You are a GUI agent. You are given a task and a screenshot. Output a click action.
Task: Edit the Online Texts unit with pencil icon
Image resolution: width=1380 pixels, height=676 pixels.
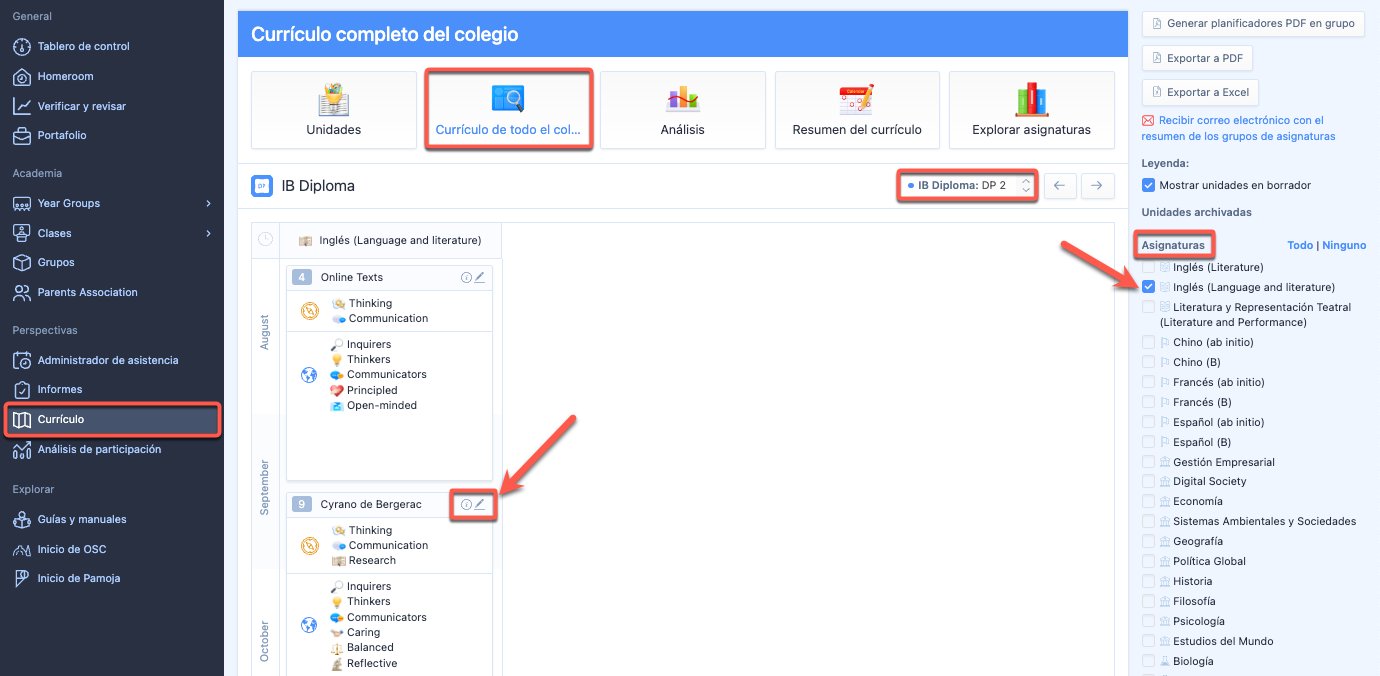(480, 277)
